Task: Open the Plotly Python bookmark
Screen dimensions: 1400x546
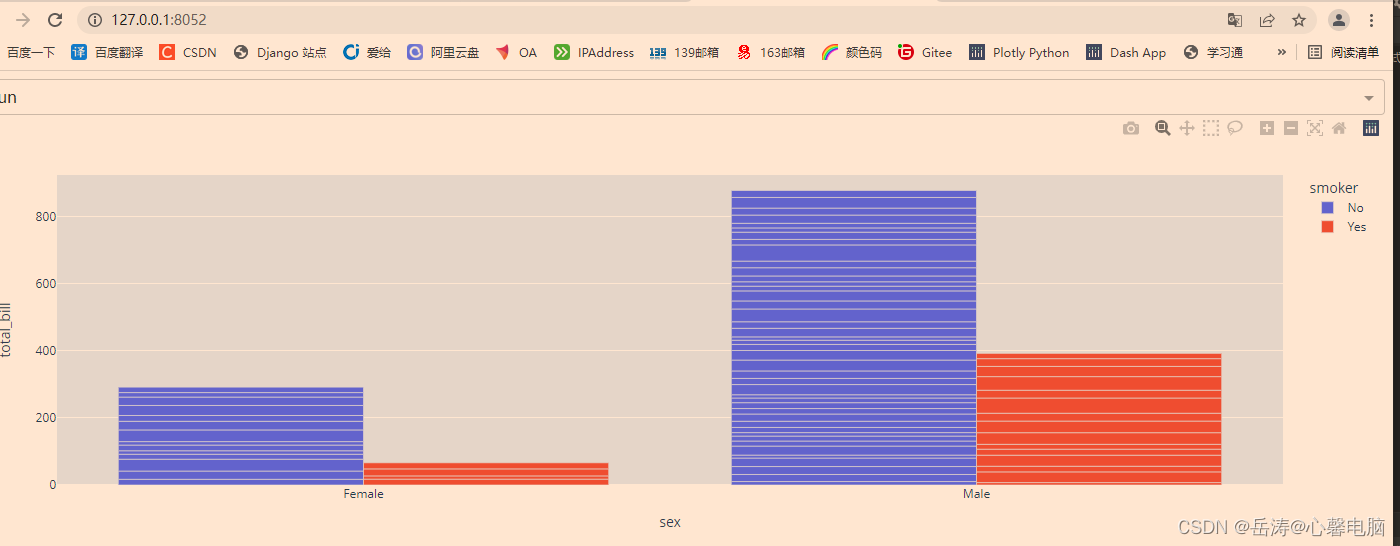Action: point(1019,52)
